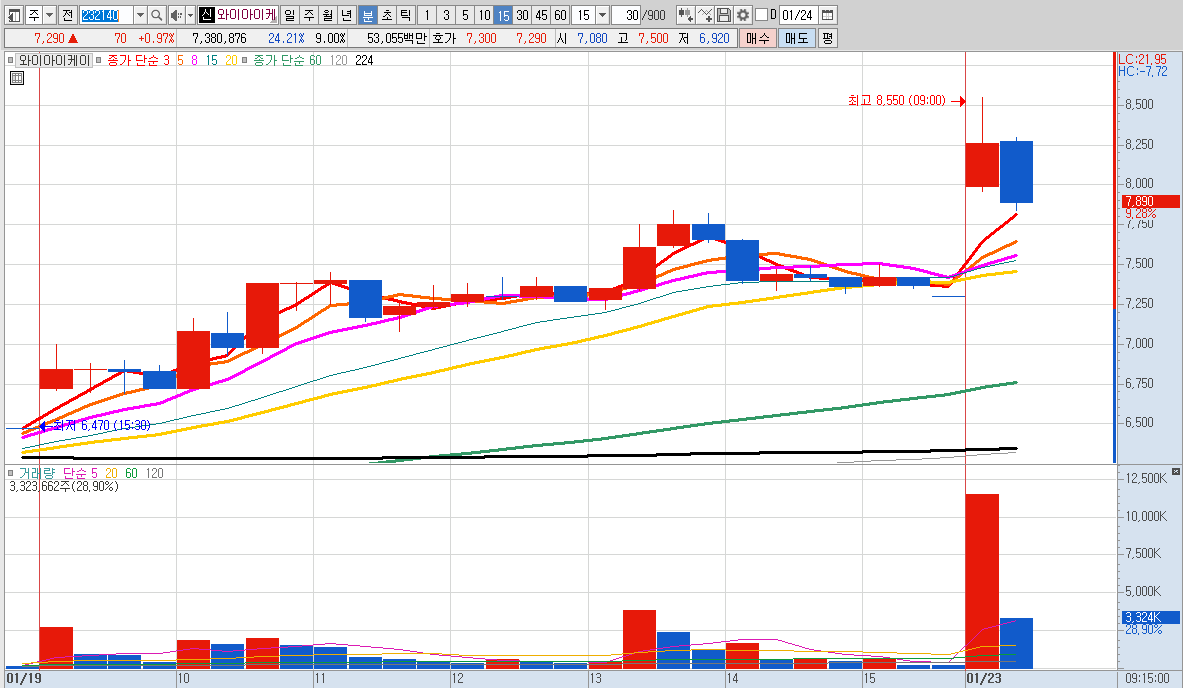
Task: Click the 전 button
Action: (x=67, y=15)
